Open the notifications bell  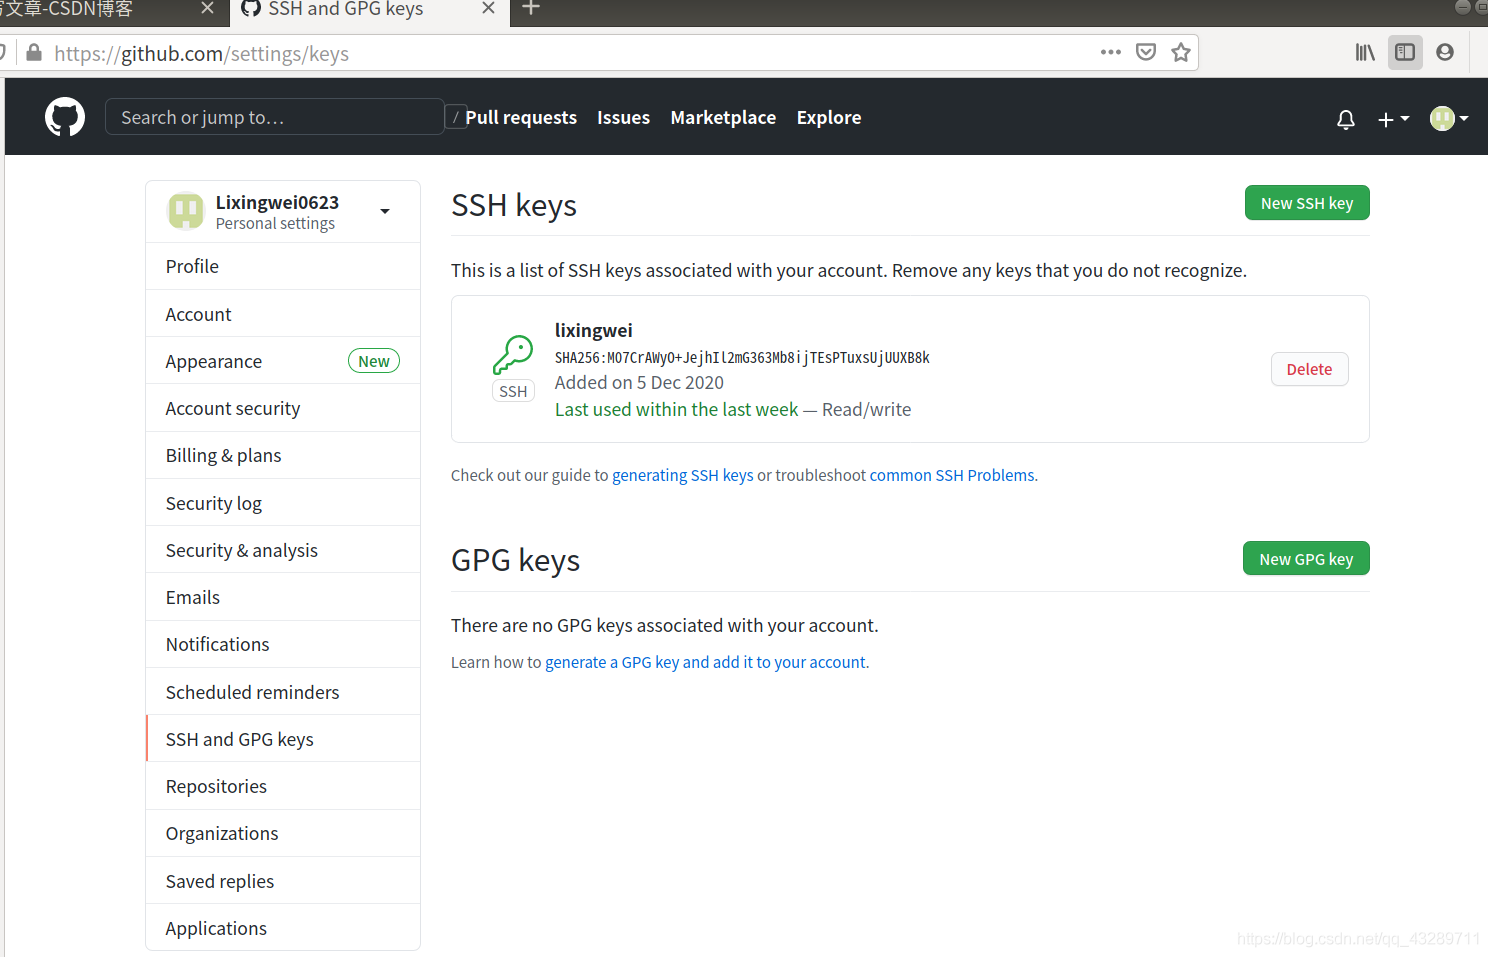(x=1346, y=119)
